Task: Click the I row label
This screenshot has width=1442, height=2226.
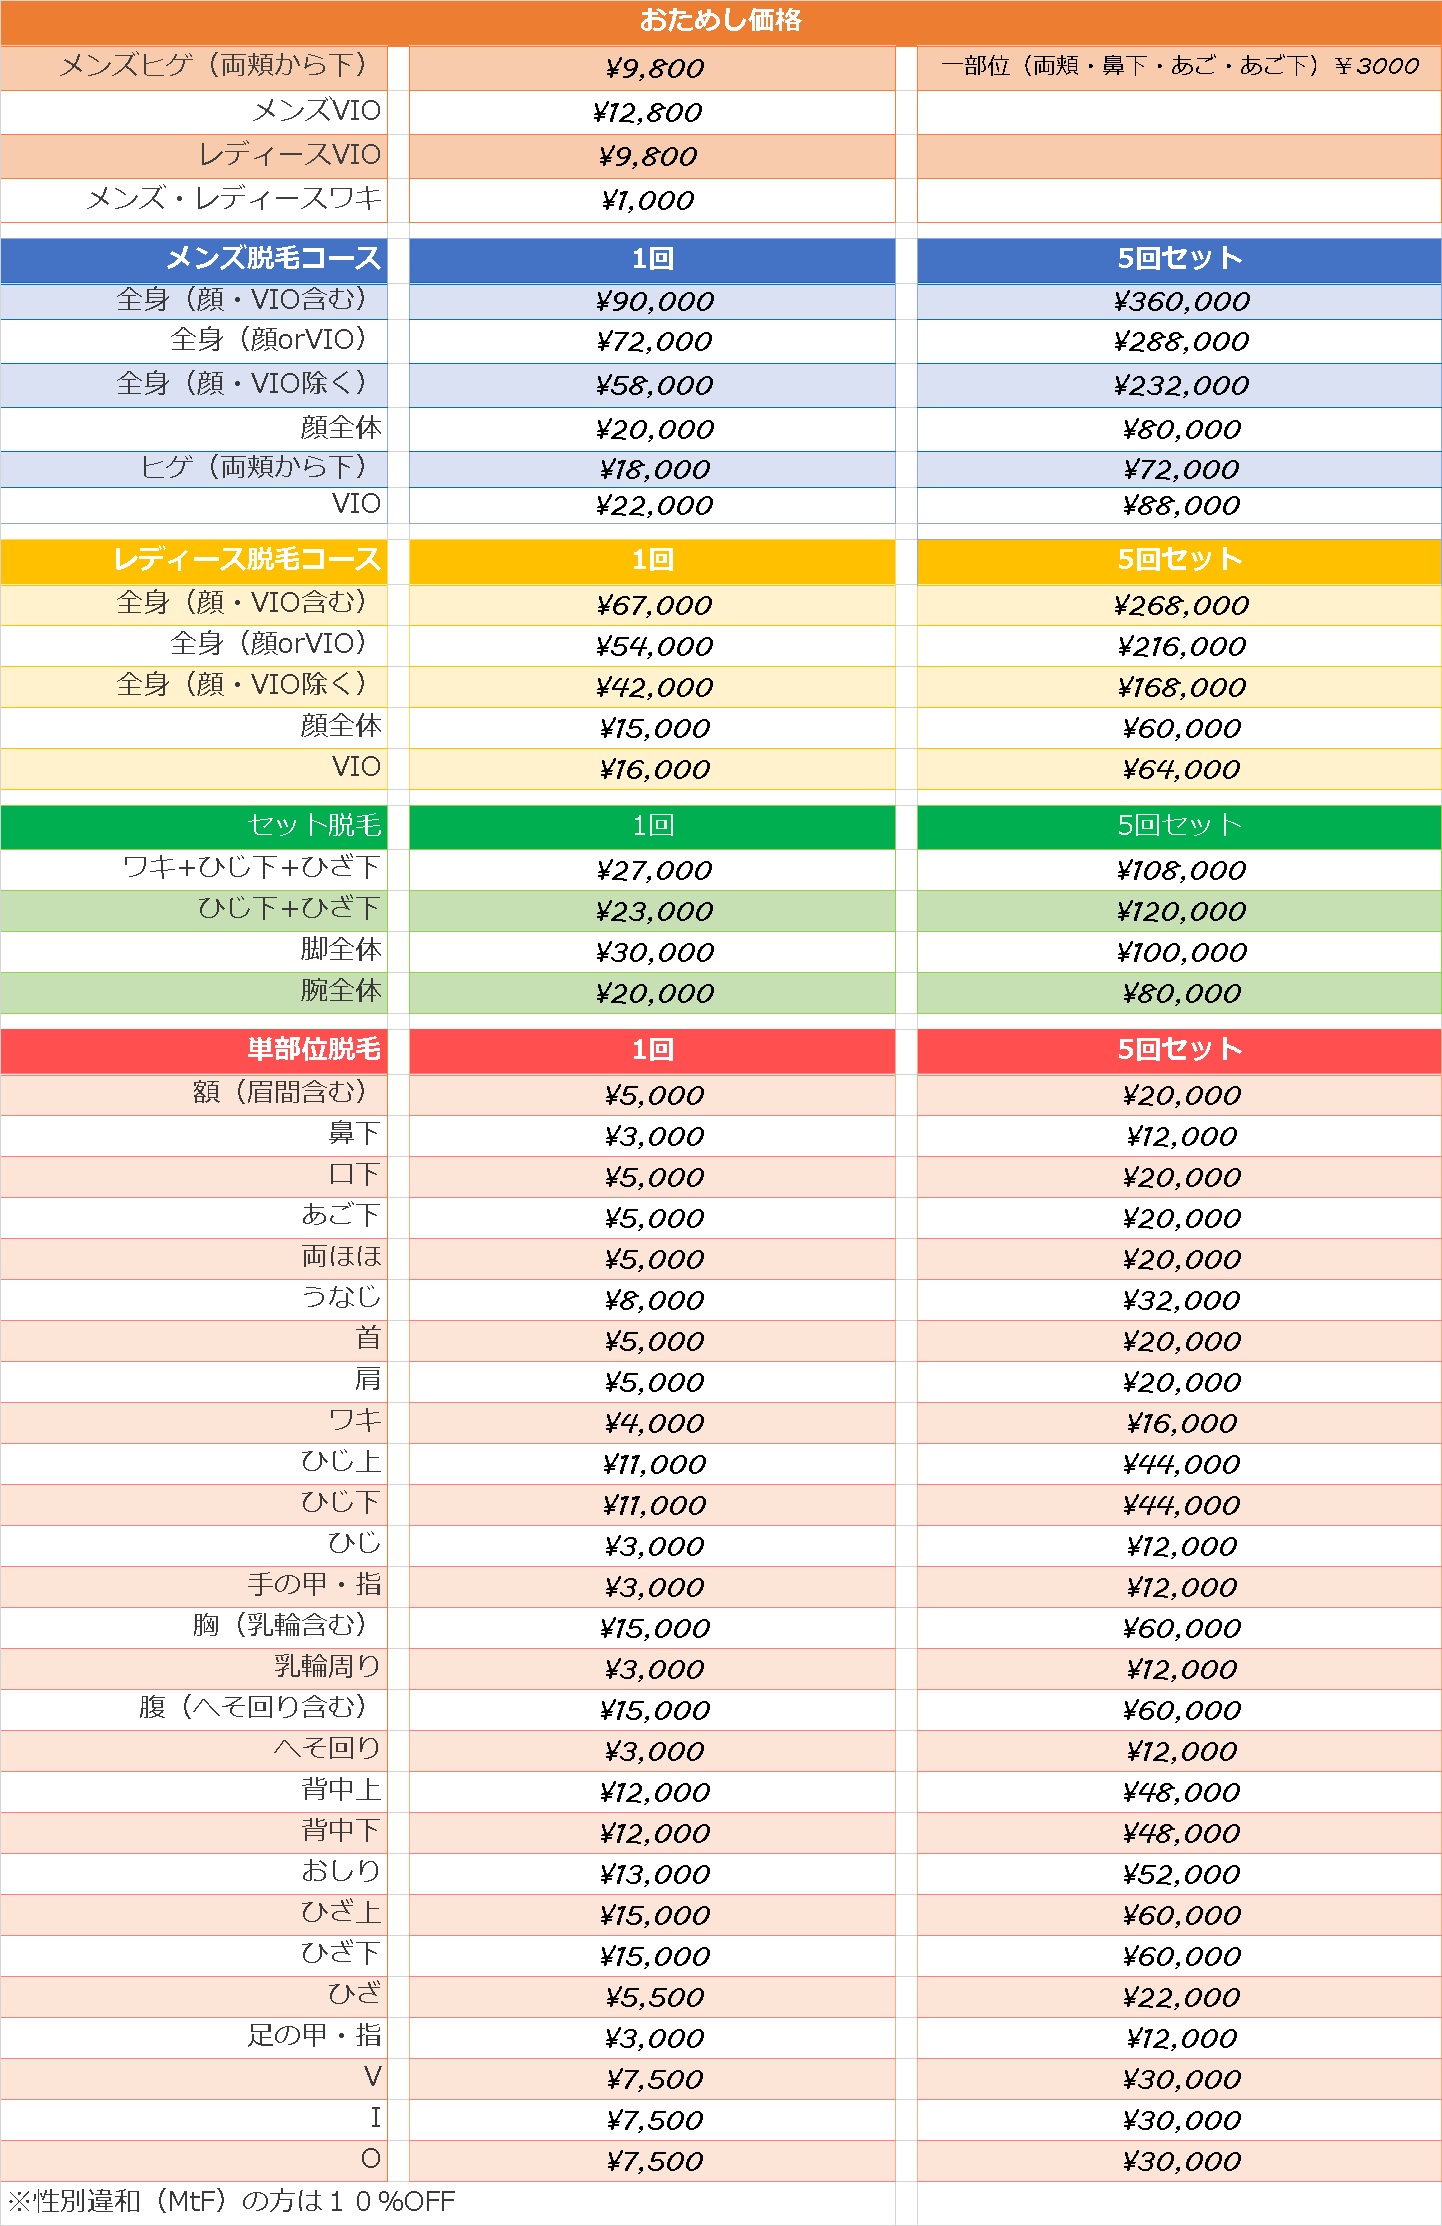Action: pyautogui.click(x=376, y=2118)
